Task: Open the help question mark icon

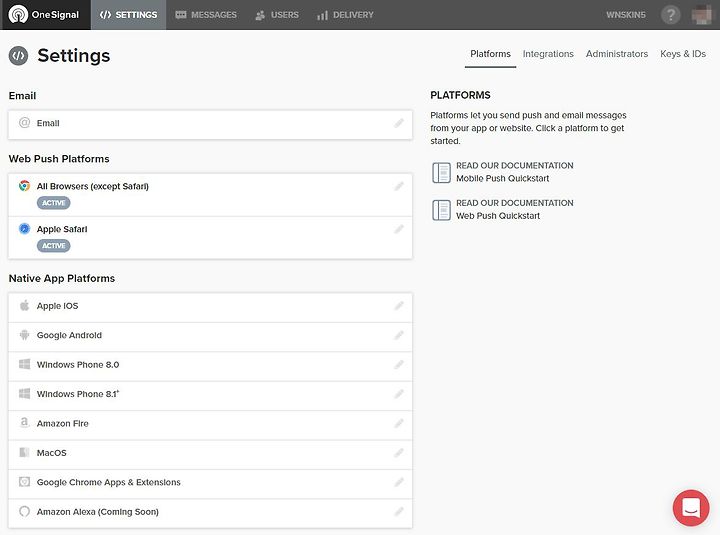Action: [x=670, y=15]
